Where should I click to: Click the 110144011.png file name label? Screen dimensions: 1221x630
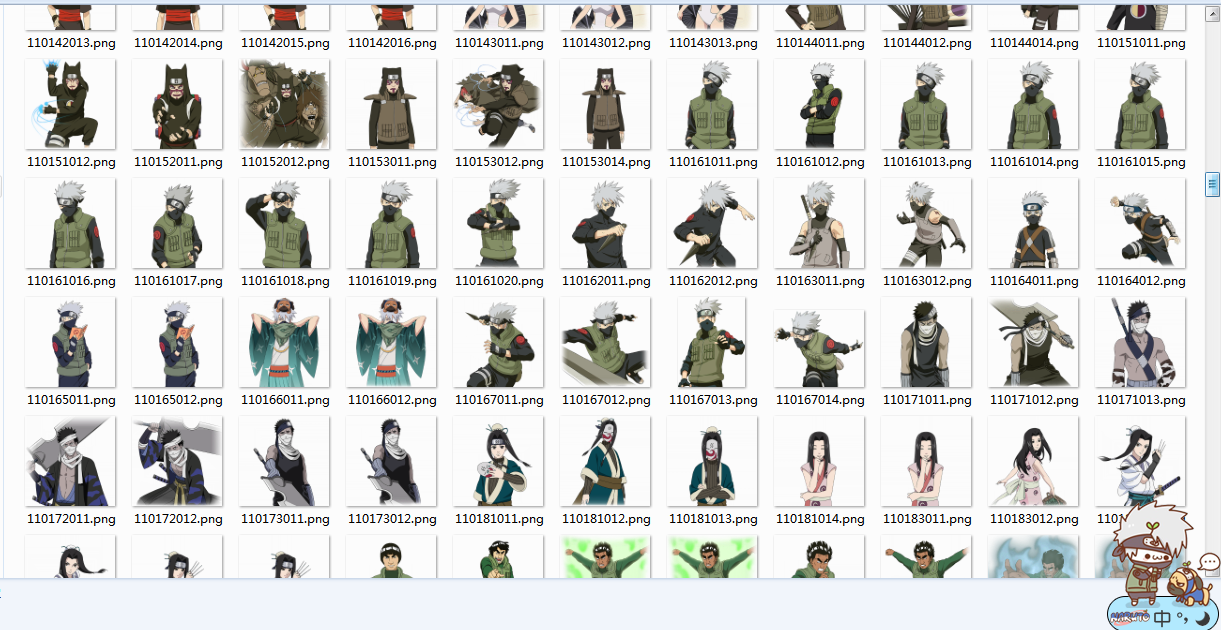(820, 43)
